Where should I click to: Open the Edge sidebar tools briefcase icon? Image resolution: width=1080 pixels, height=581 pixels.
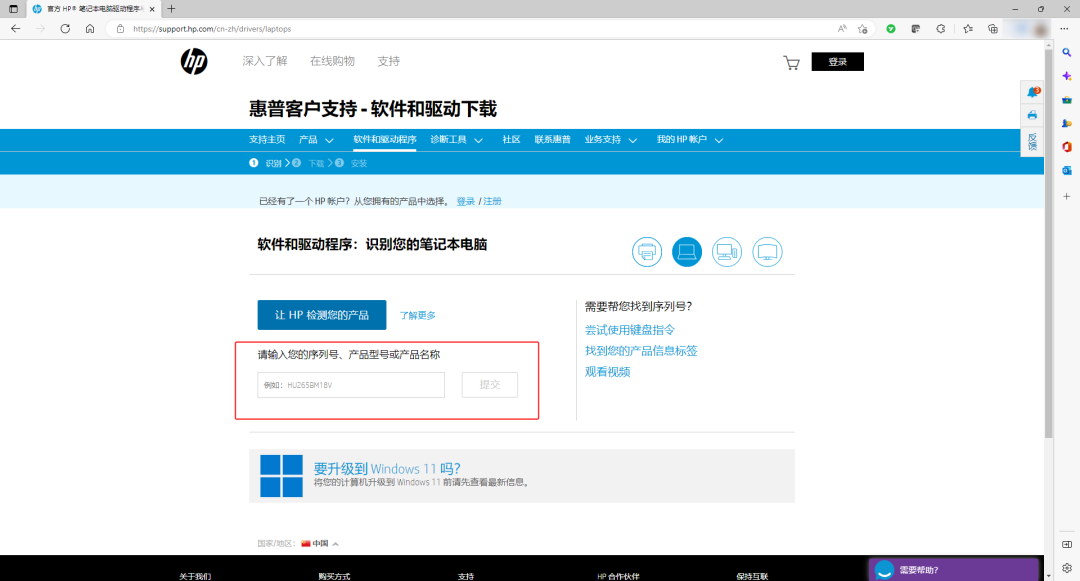point(1066,100)
